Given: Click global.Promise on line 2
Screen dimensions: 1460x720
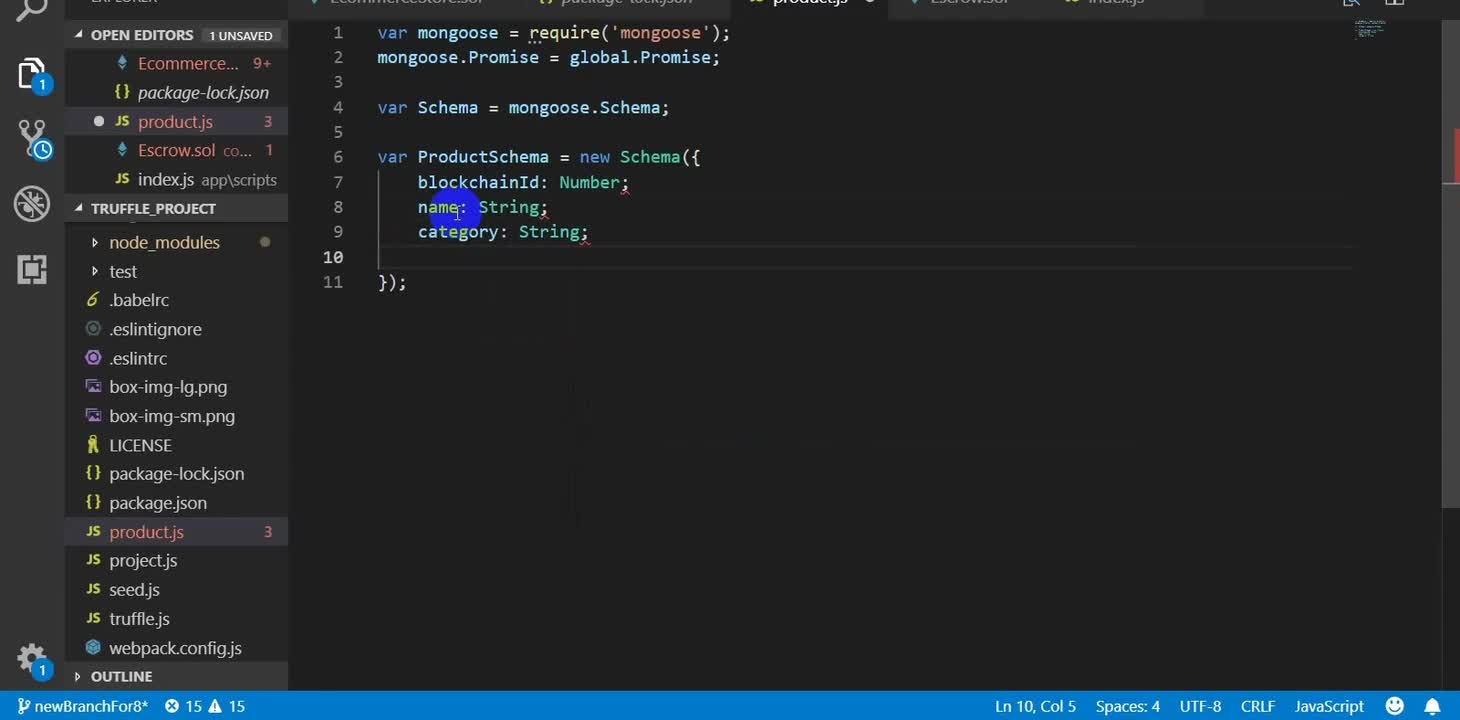Looking at the screenshot, I should 639,58.
